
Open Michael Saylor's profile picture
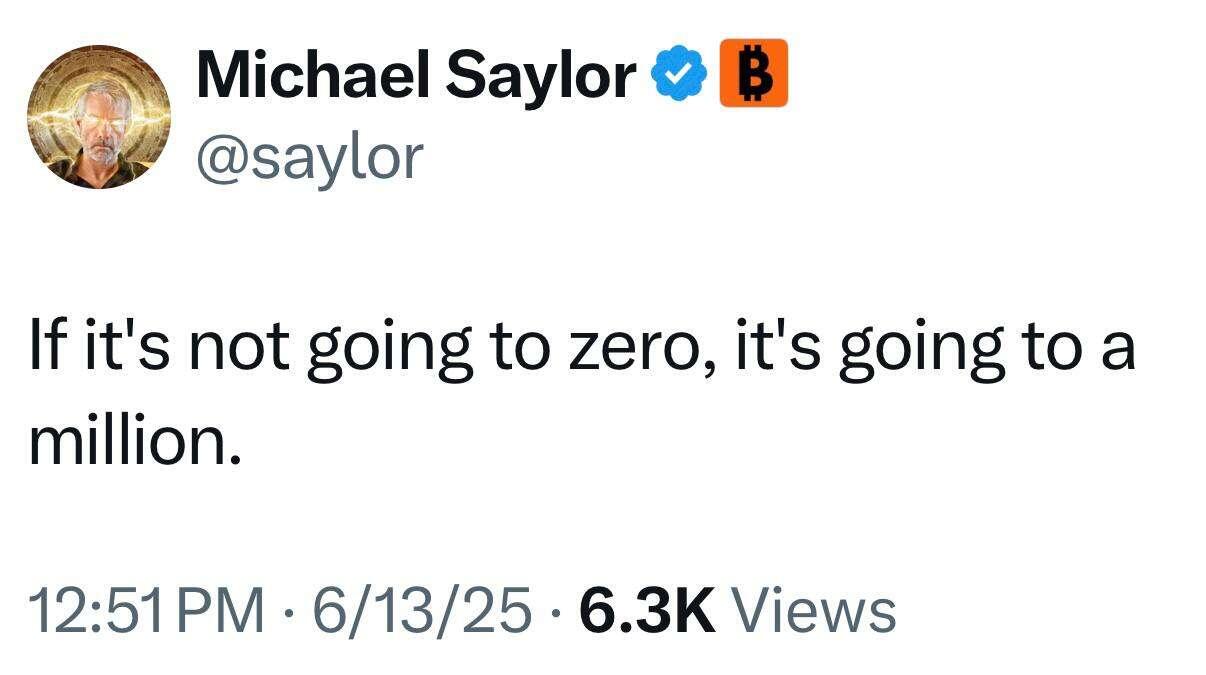click(x=97, y=116)
